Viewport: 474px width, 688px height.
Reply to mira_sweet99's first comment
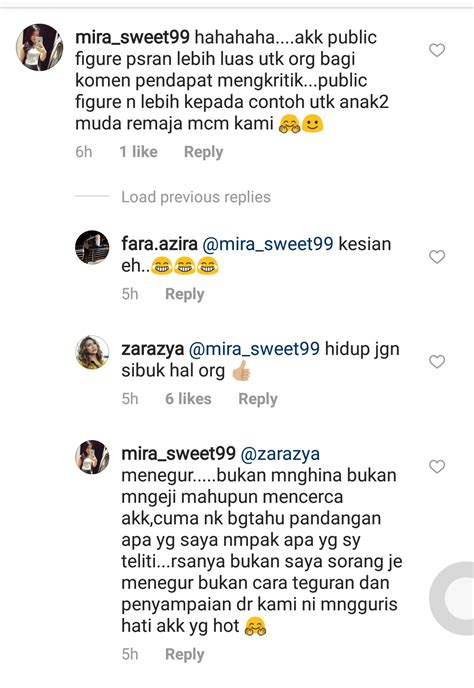(x=204, y=152)
